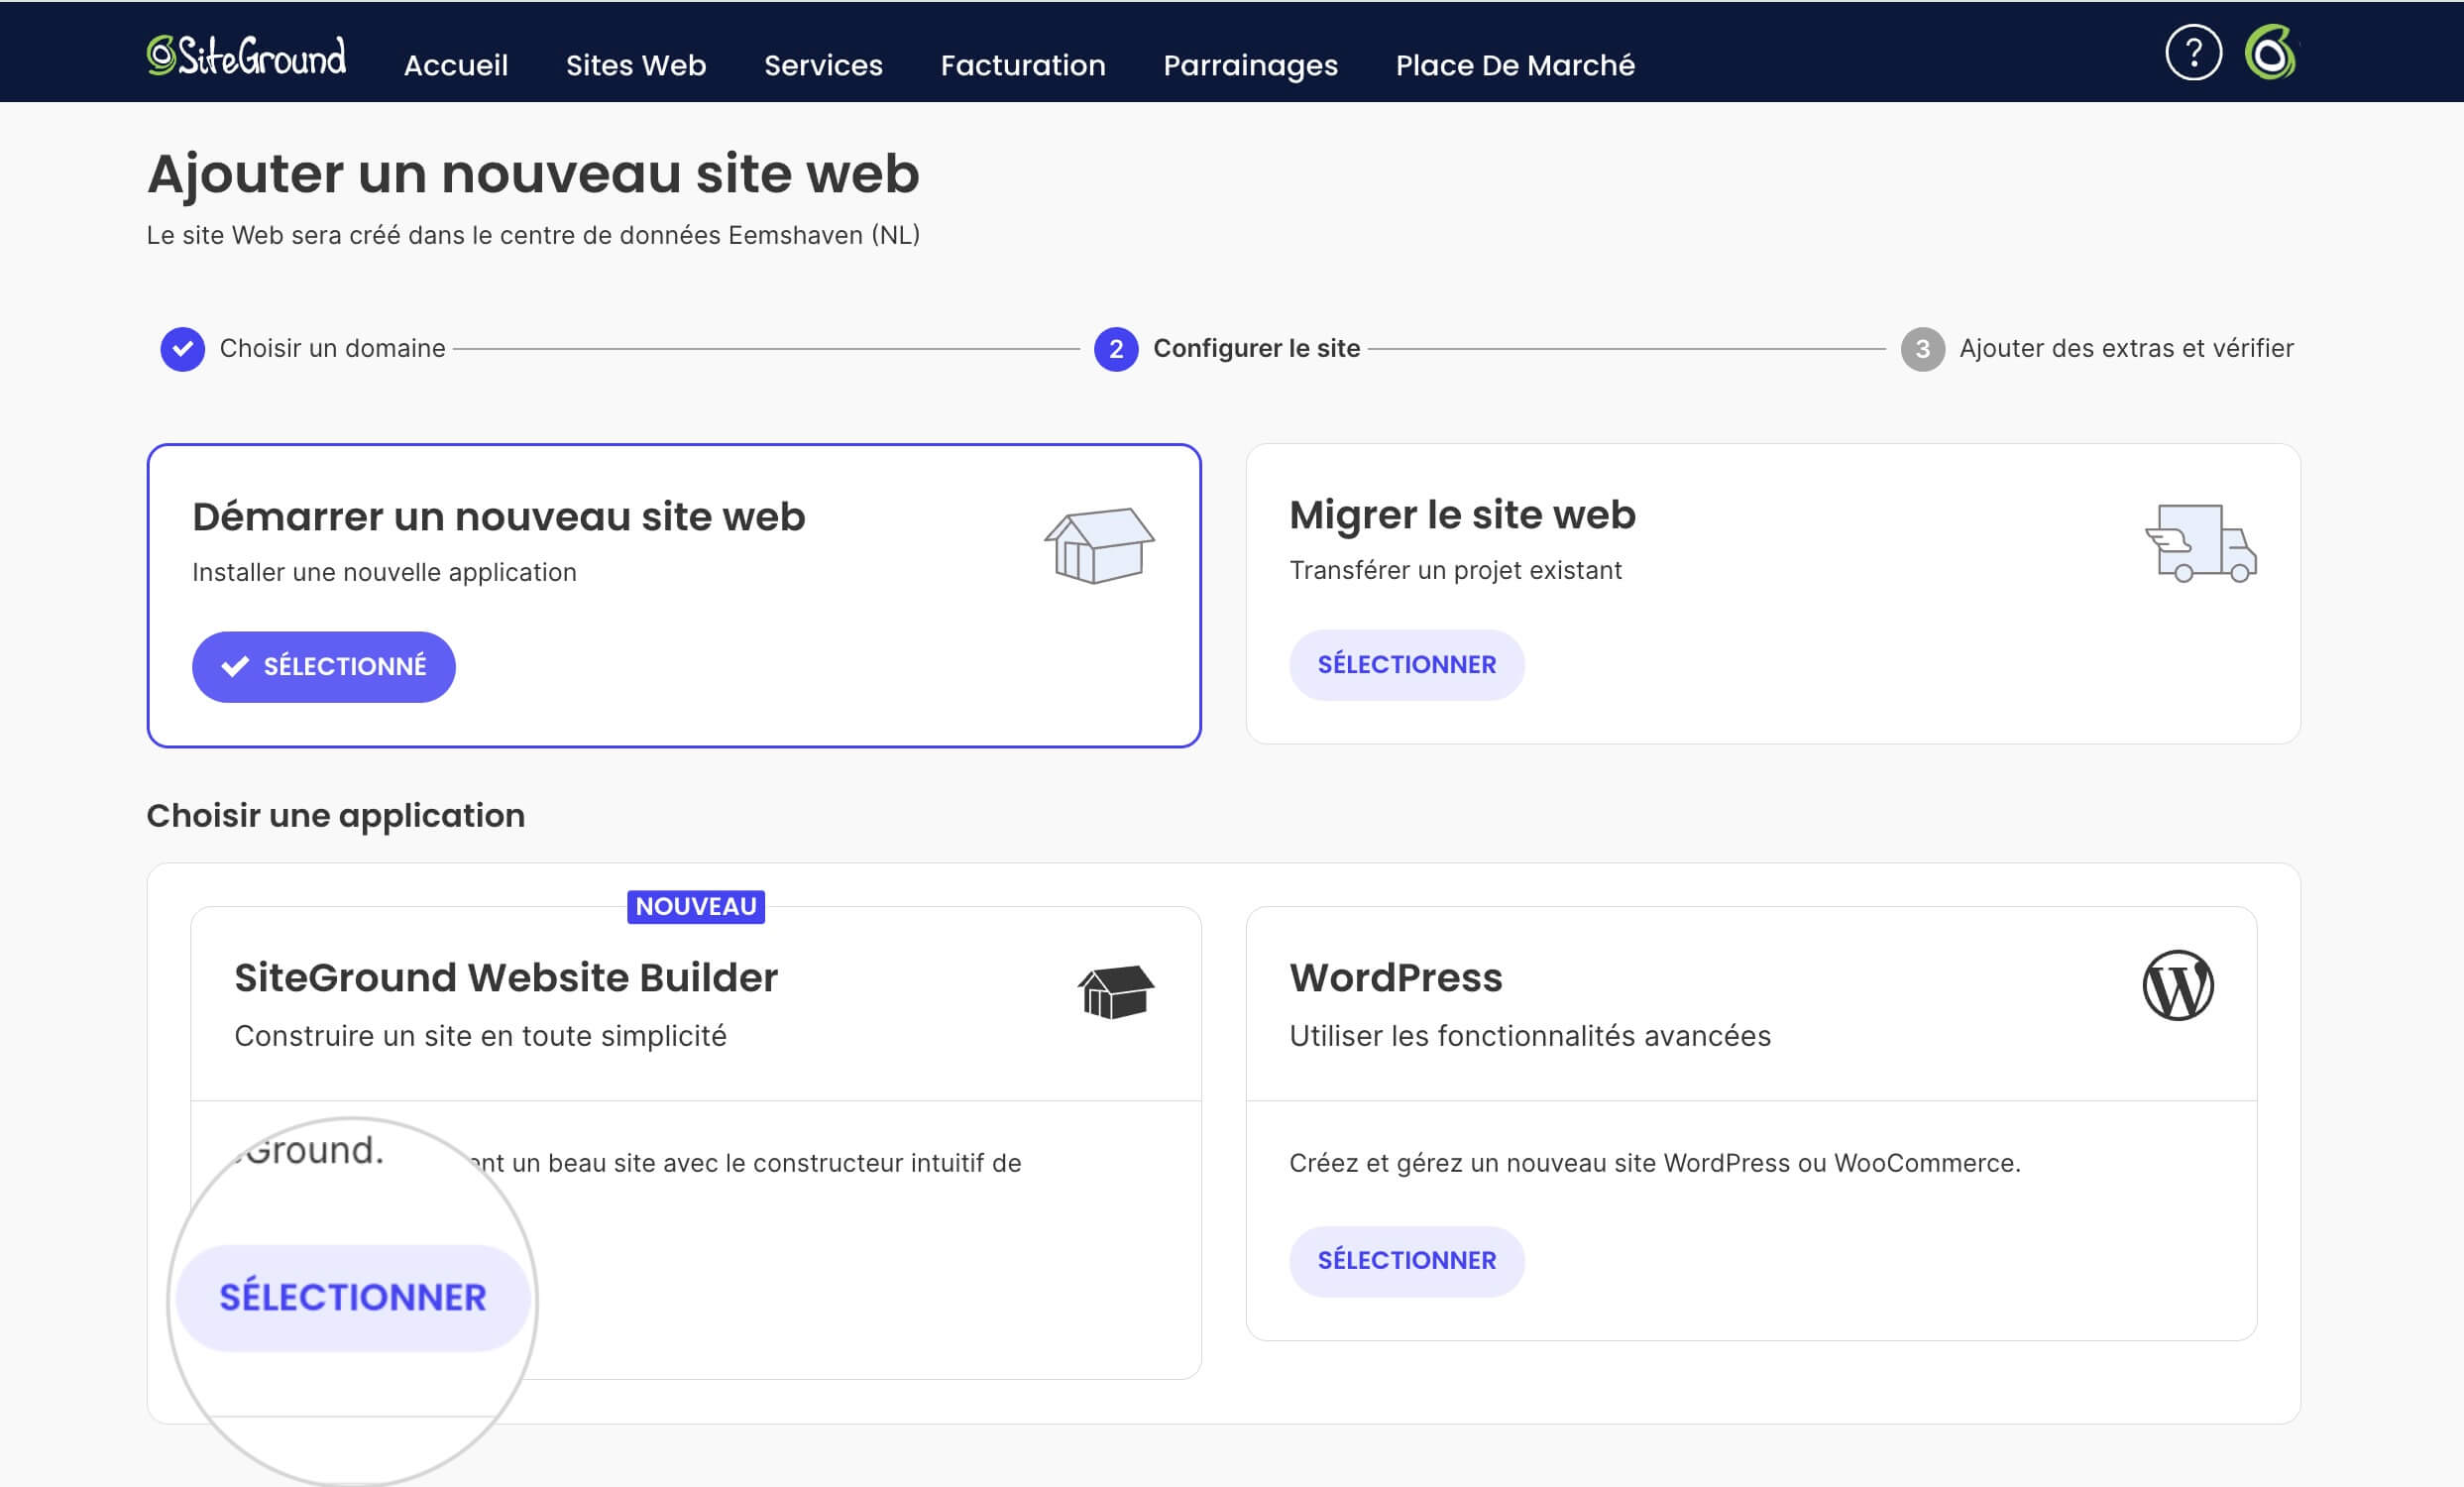Select Migrer le site web option
Image resolution: width=2464 pixels, height=1487 pixels.
pos(1406,665)
